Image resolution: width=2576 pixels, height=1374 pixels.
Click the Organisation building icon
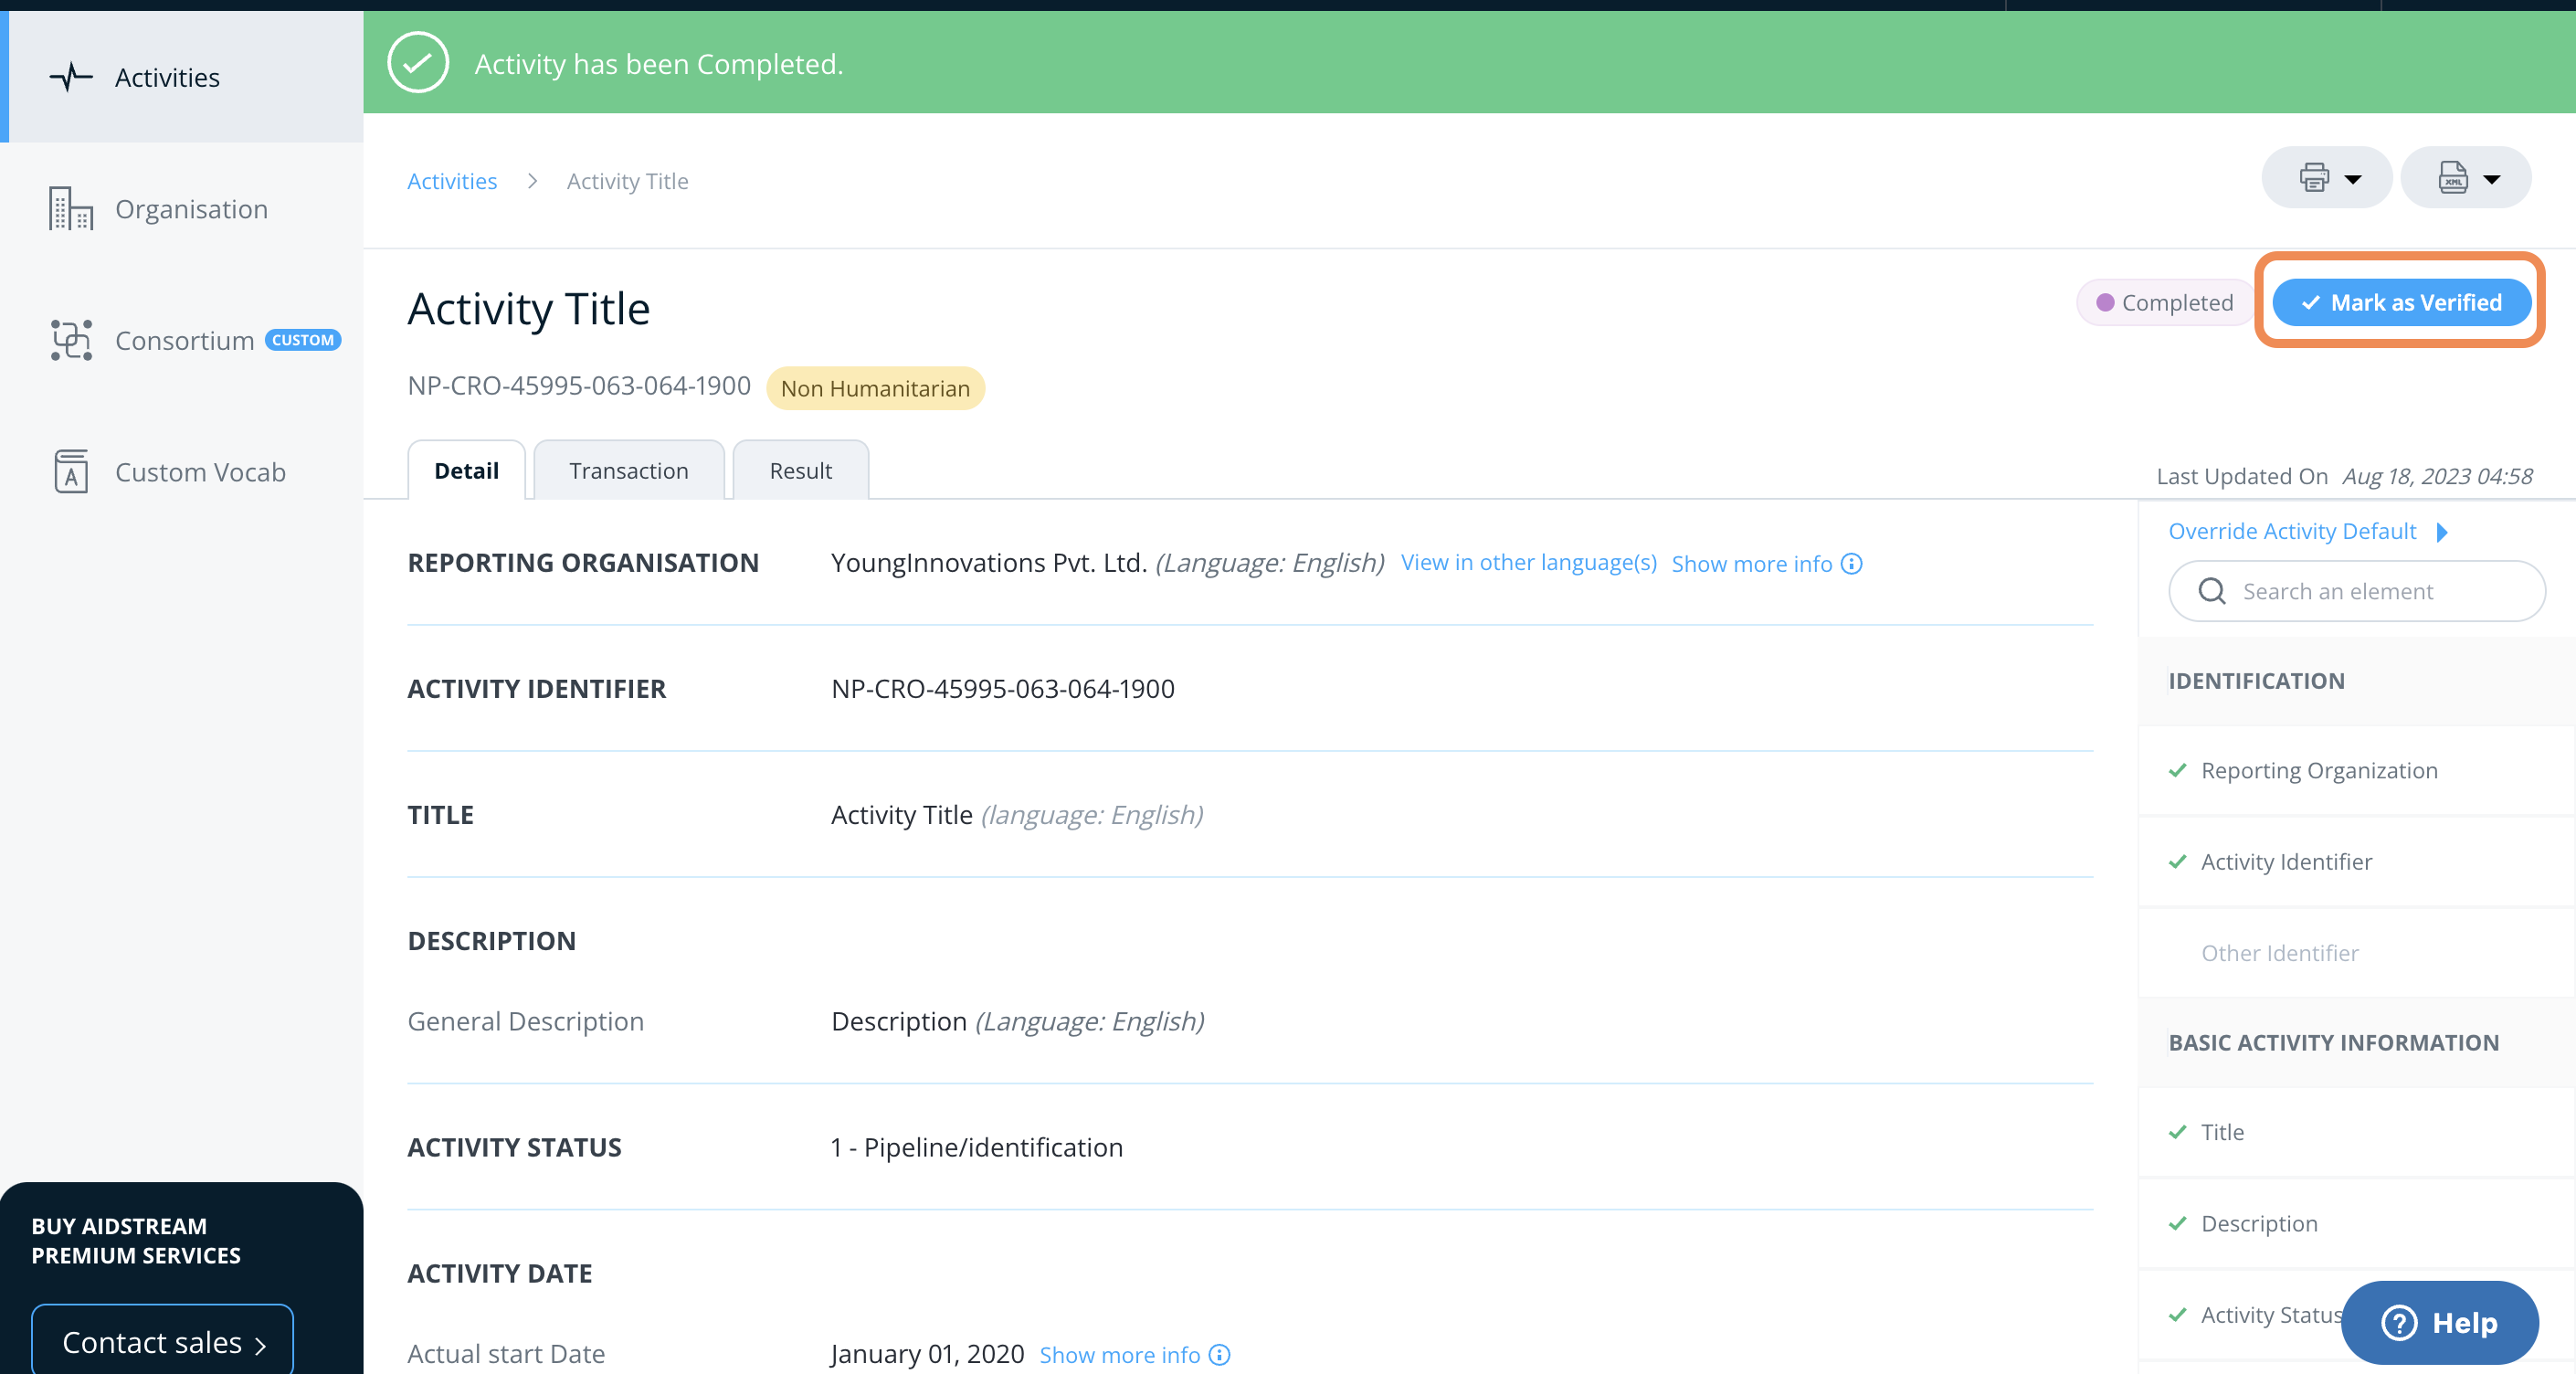coord(71,209)
